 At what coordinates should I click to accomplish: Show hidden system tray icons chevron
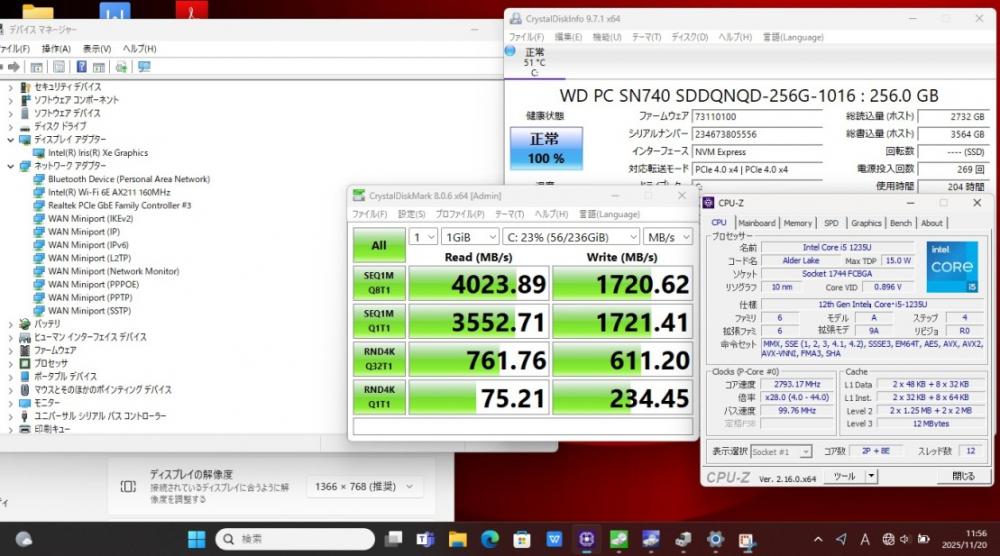point(818,539)
